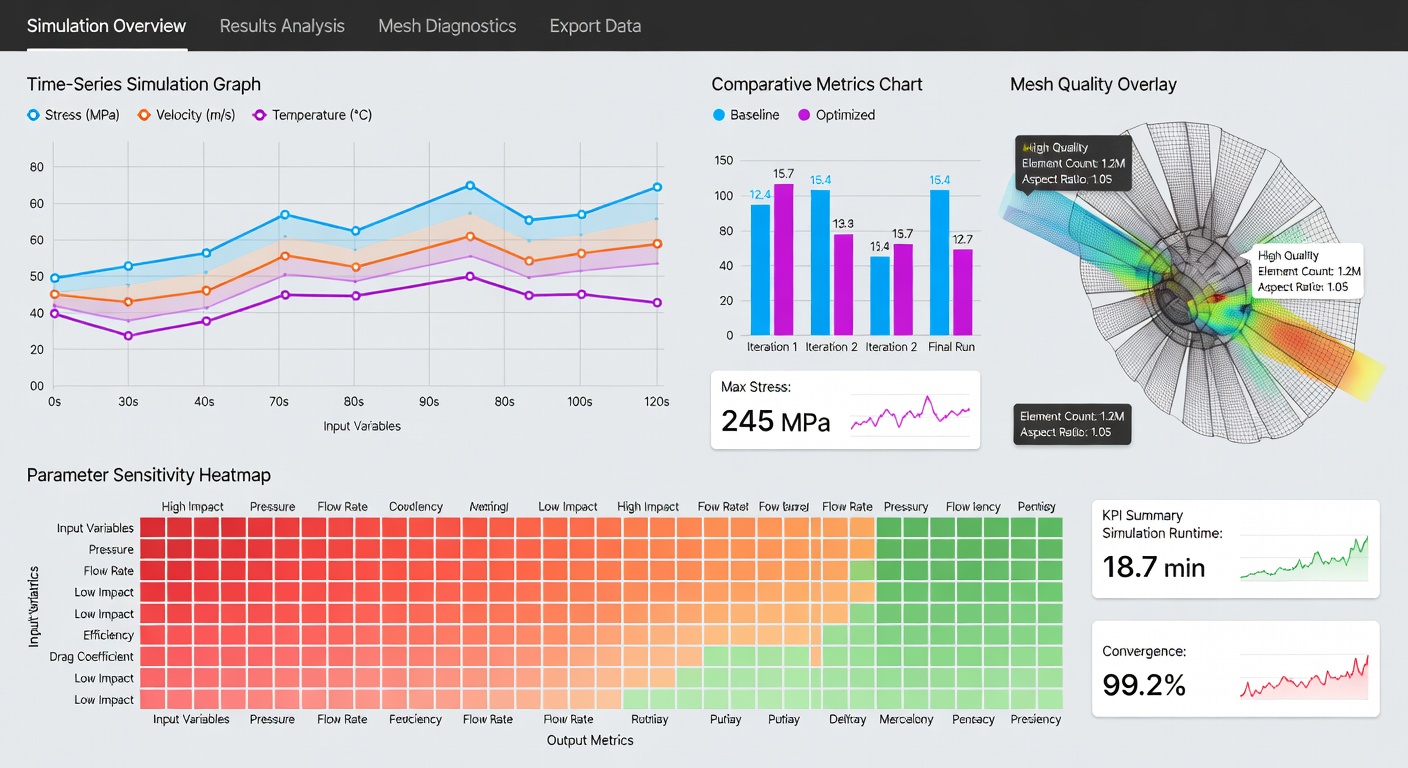This screenshot has height=768, width=1408.
Task: Click the KPI Summary heading
Action: click(x=1142, y=516)
